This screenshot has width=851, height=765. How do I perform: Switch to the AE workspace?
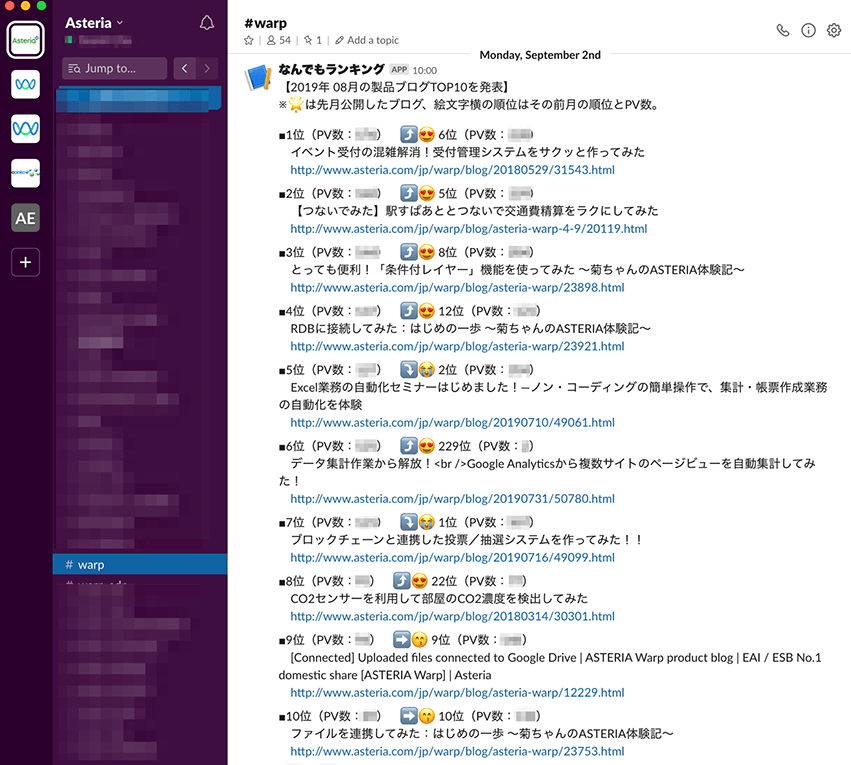pos(26,218)
